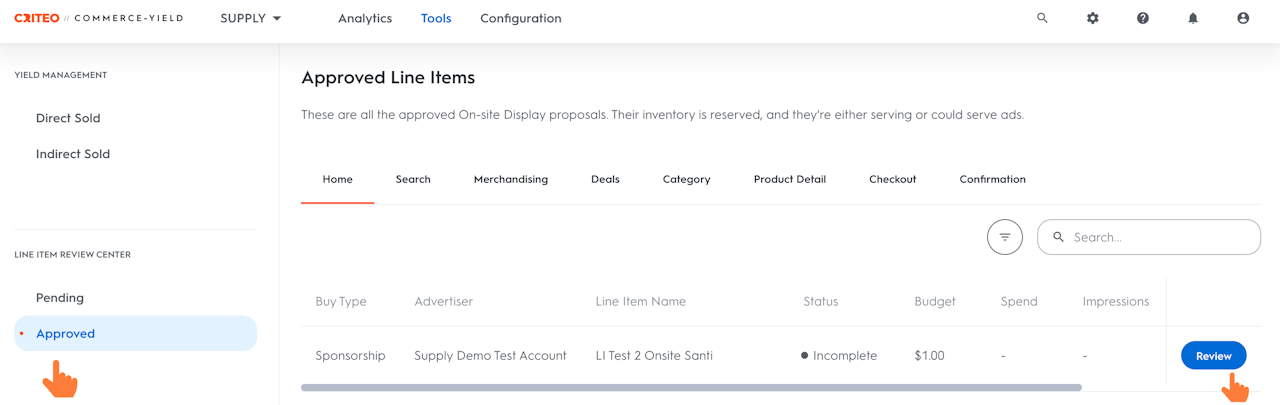Go to Pending line items
The image size is (1280, 405).
pos(60,298)
